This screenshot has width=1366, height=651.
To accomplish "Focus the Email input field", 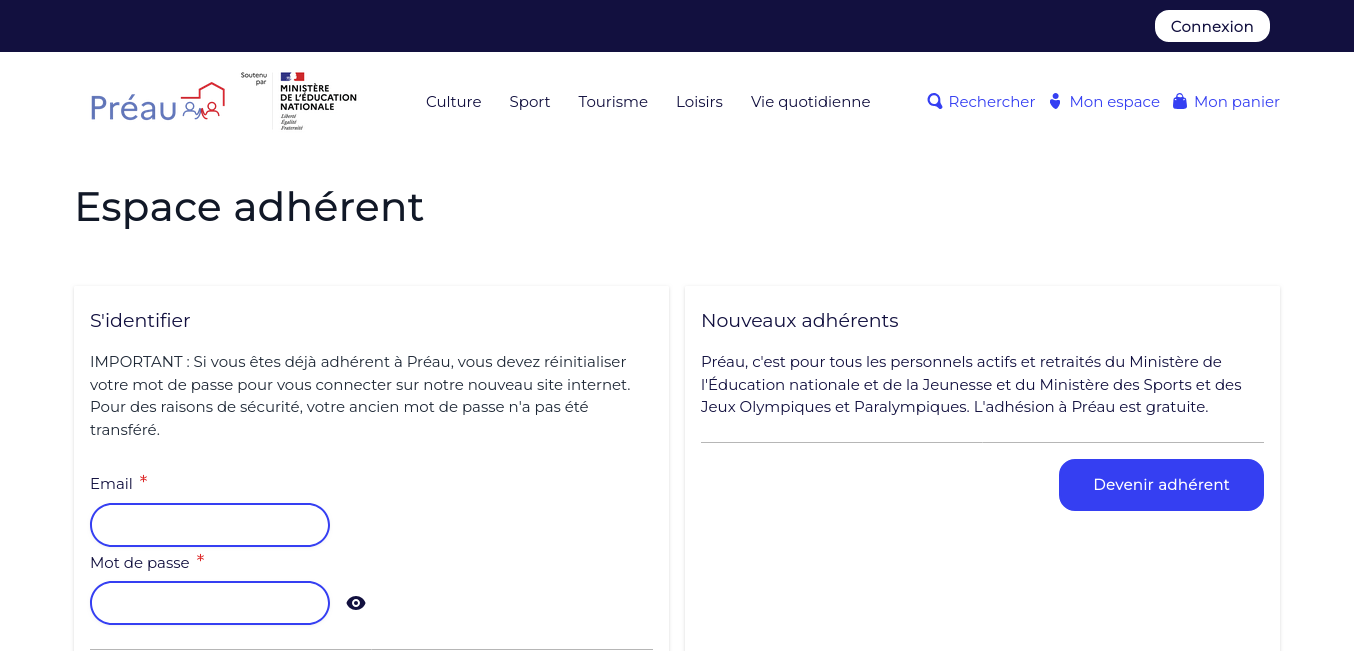I will tap(210, 525).
